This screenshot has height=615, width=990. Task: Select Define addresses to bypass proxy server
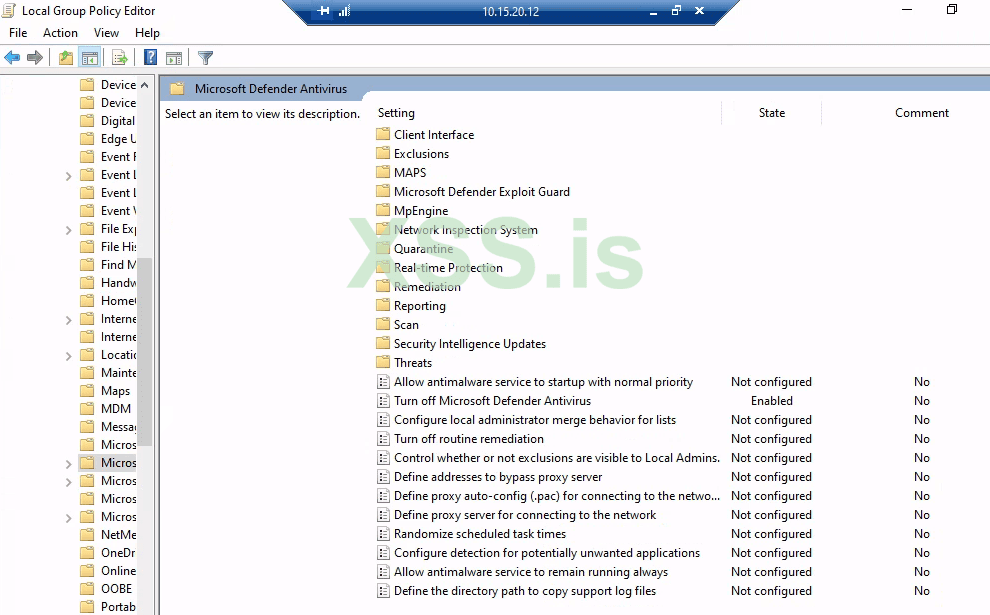coord(498,477)
